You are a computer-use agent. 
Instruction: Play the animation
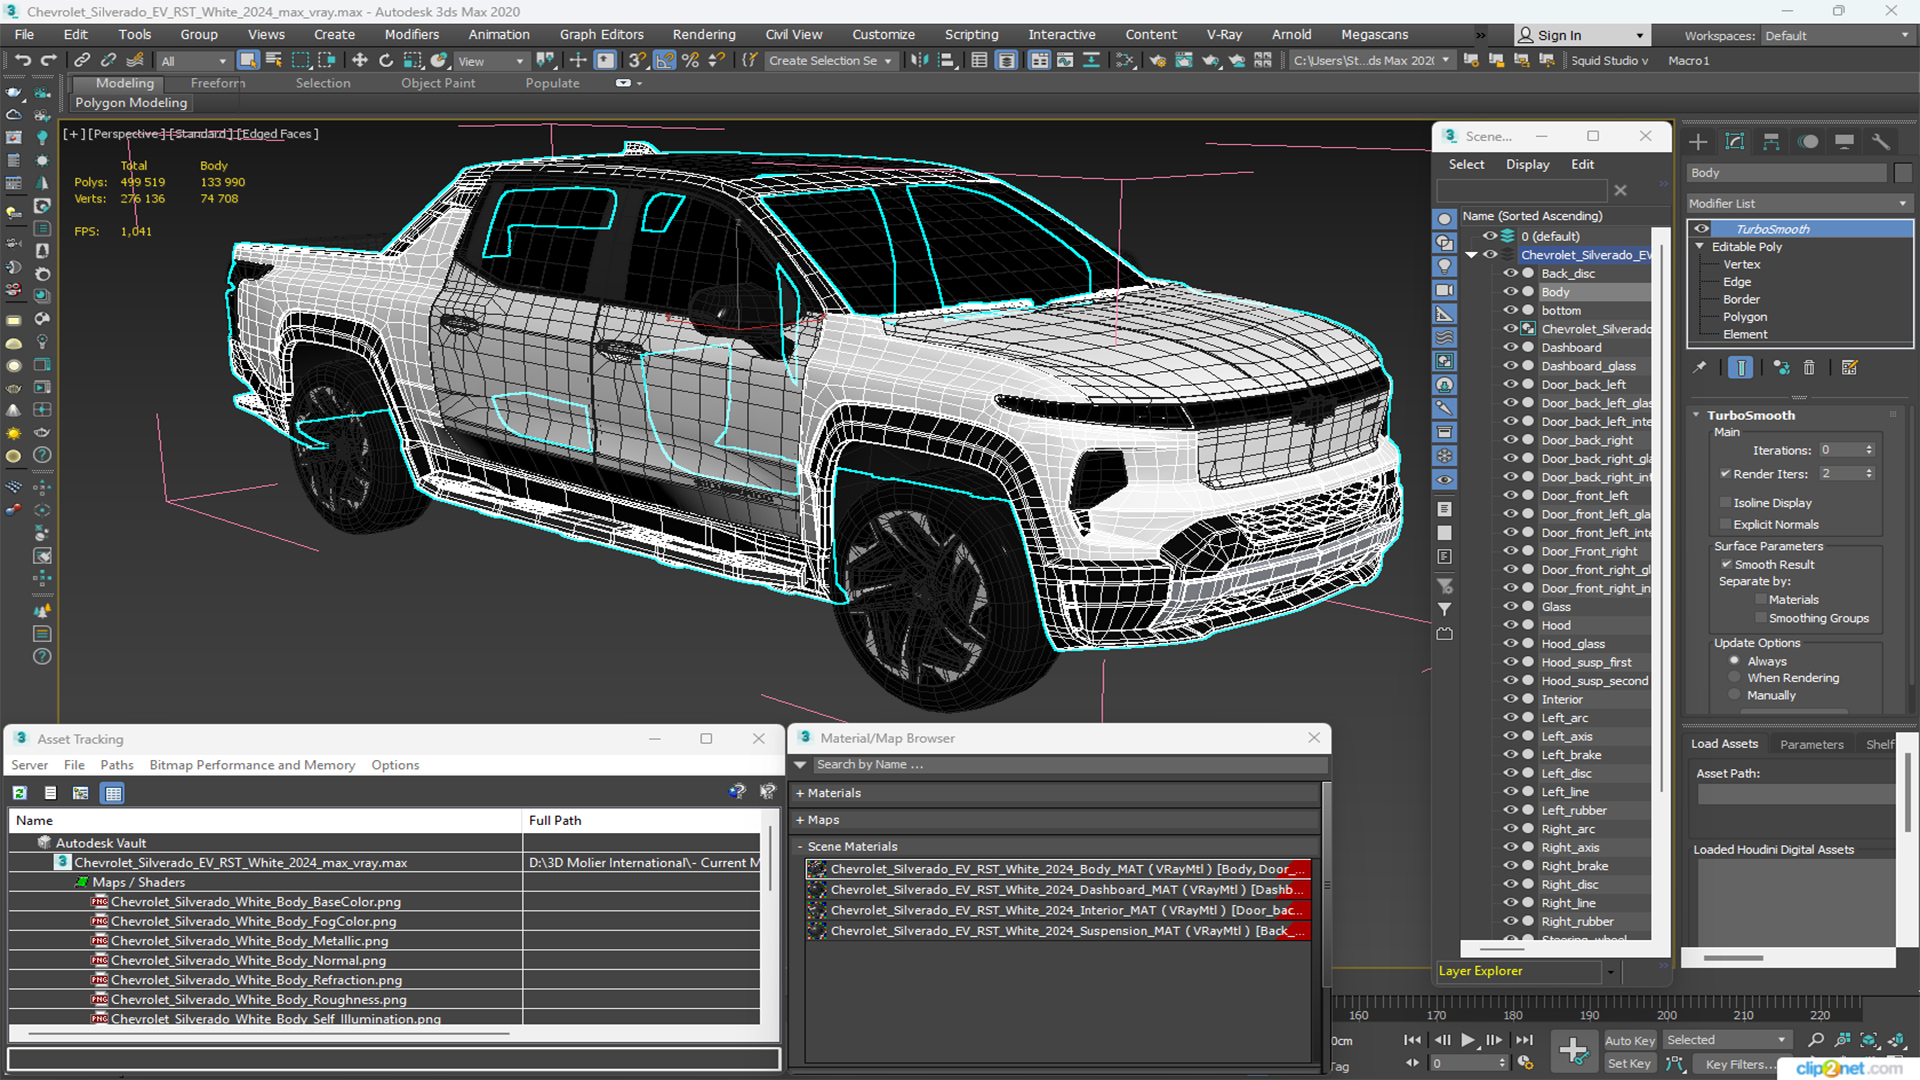1467,1040
